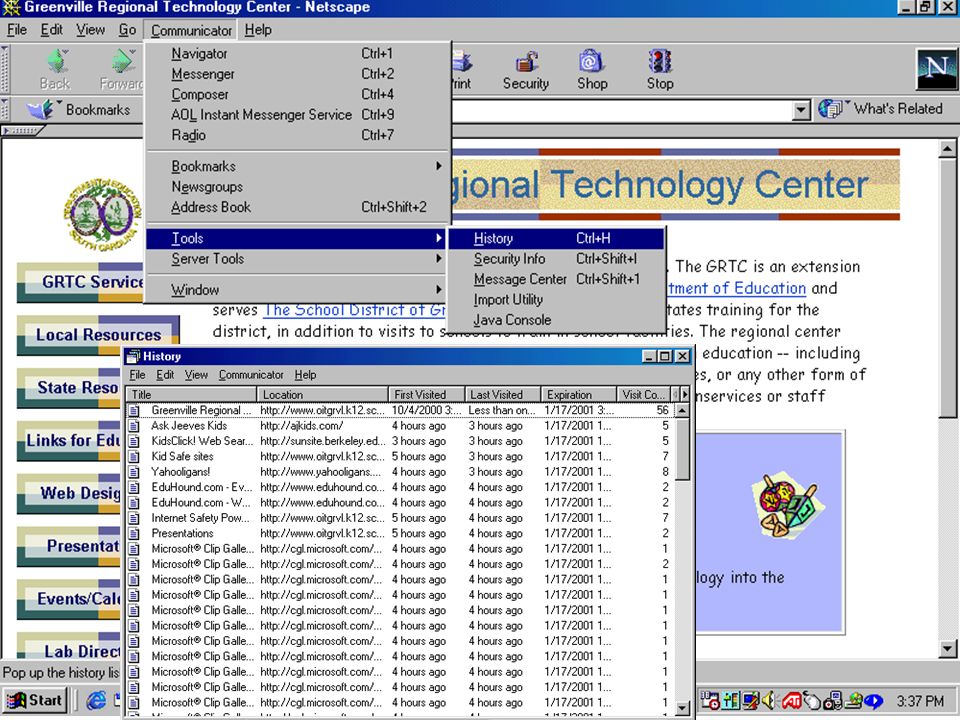Open Address Book menu item
Viewport: 960px width, 720px height.
click(x=298, y=207)
